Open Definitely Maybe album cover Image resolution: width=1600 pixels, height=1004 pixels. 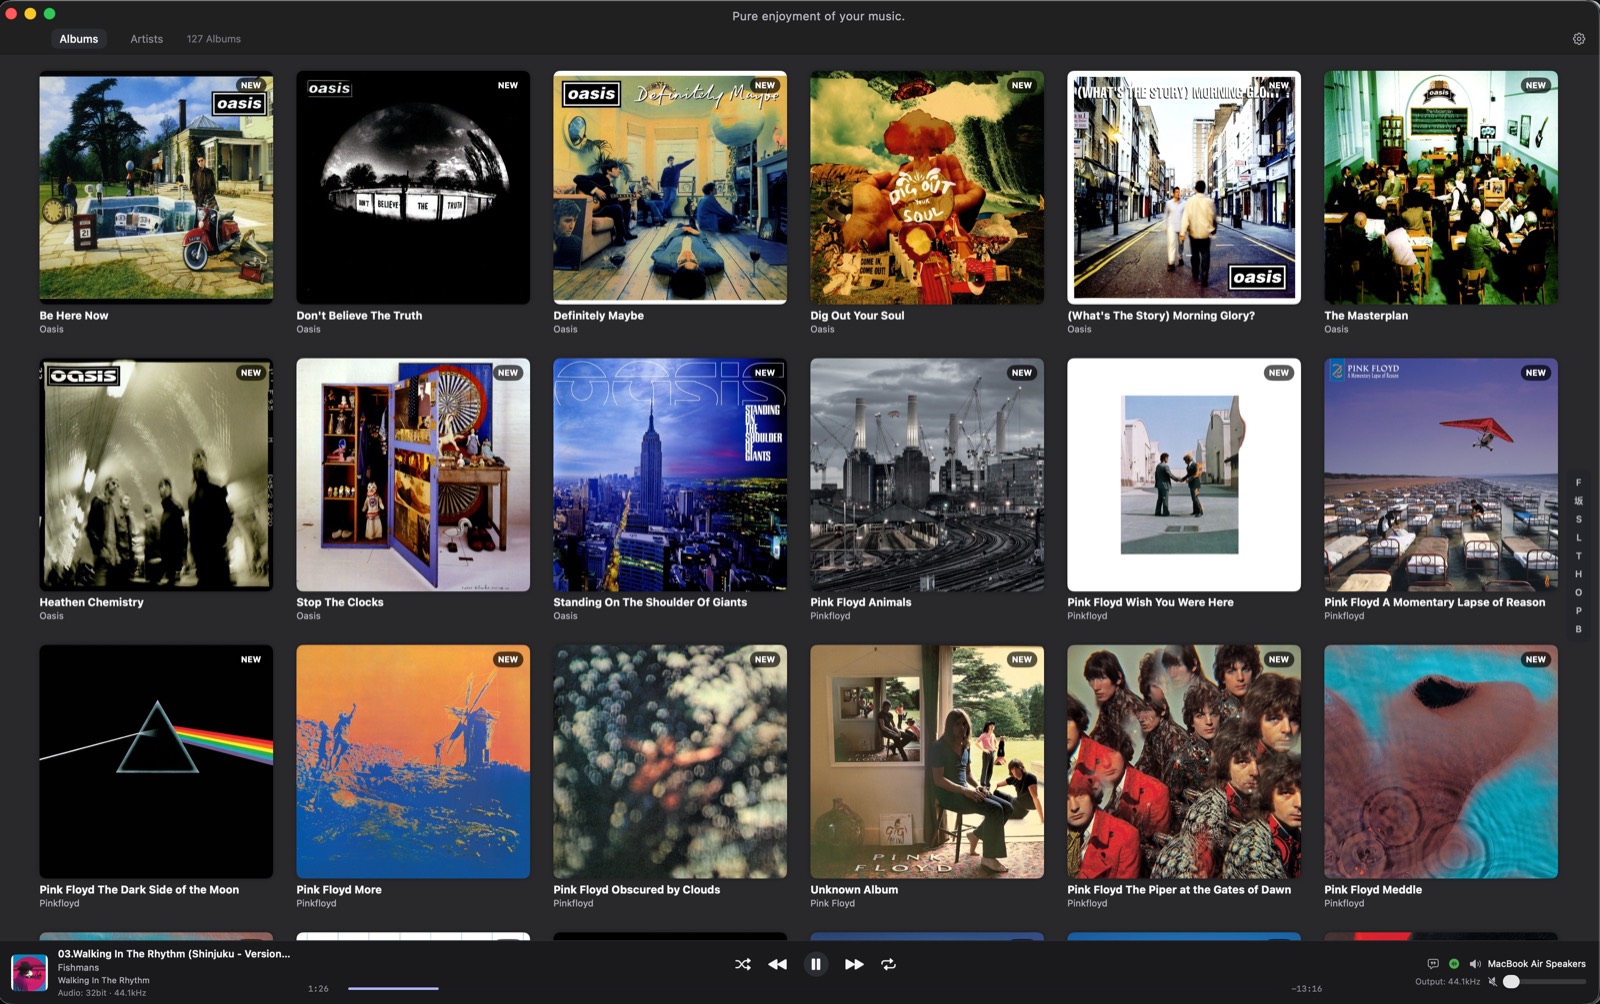pyautogui.click(x=670, y=187)
